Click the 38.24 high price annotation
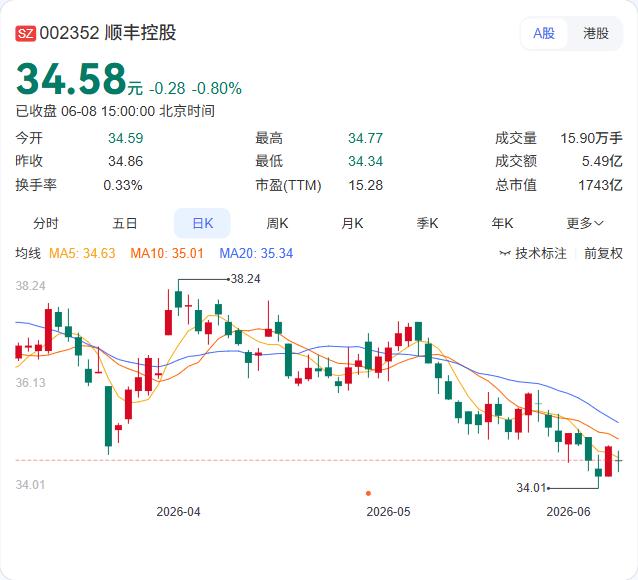The height and width of the screenshot is (580, 638). 245,279
